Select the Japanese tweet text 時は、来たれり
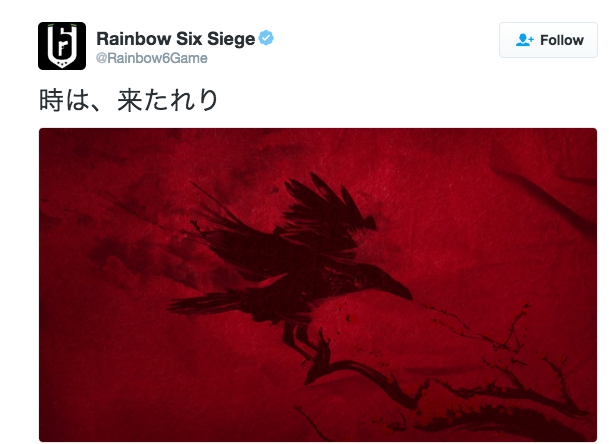This screenshot has height=444, width=609. 129,100
